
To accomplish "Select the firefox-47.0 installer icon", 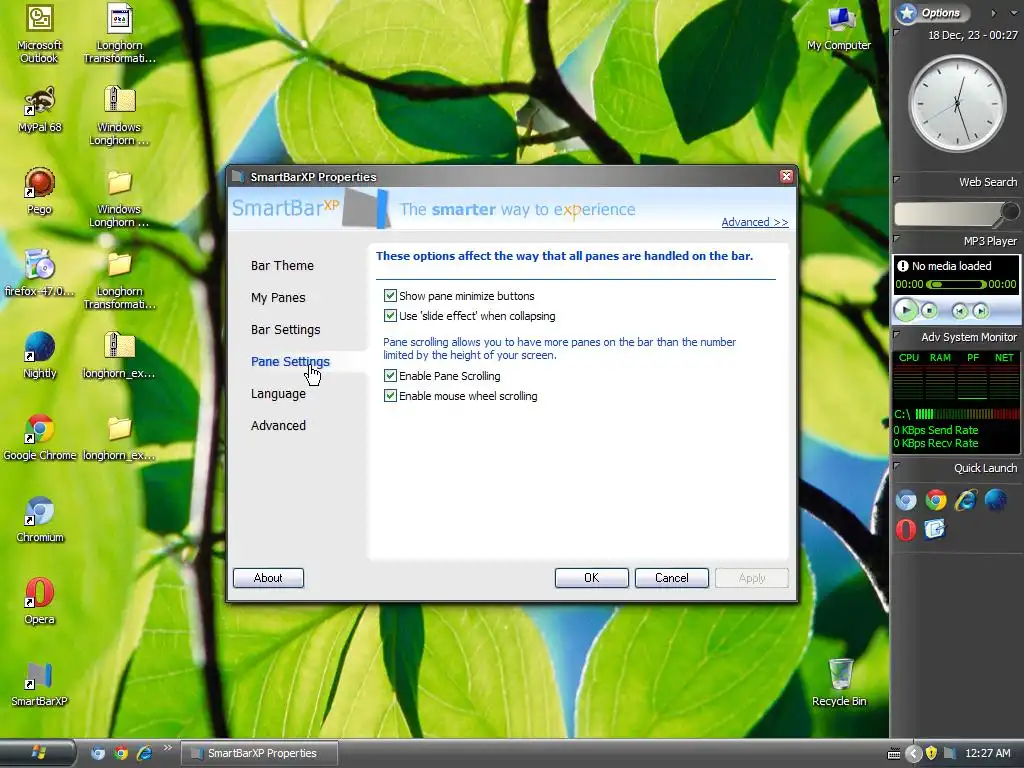I will [39, 273].
